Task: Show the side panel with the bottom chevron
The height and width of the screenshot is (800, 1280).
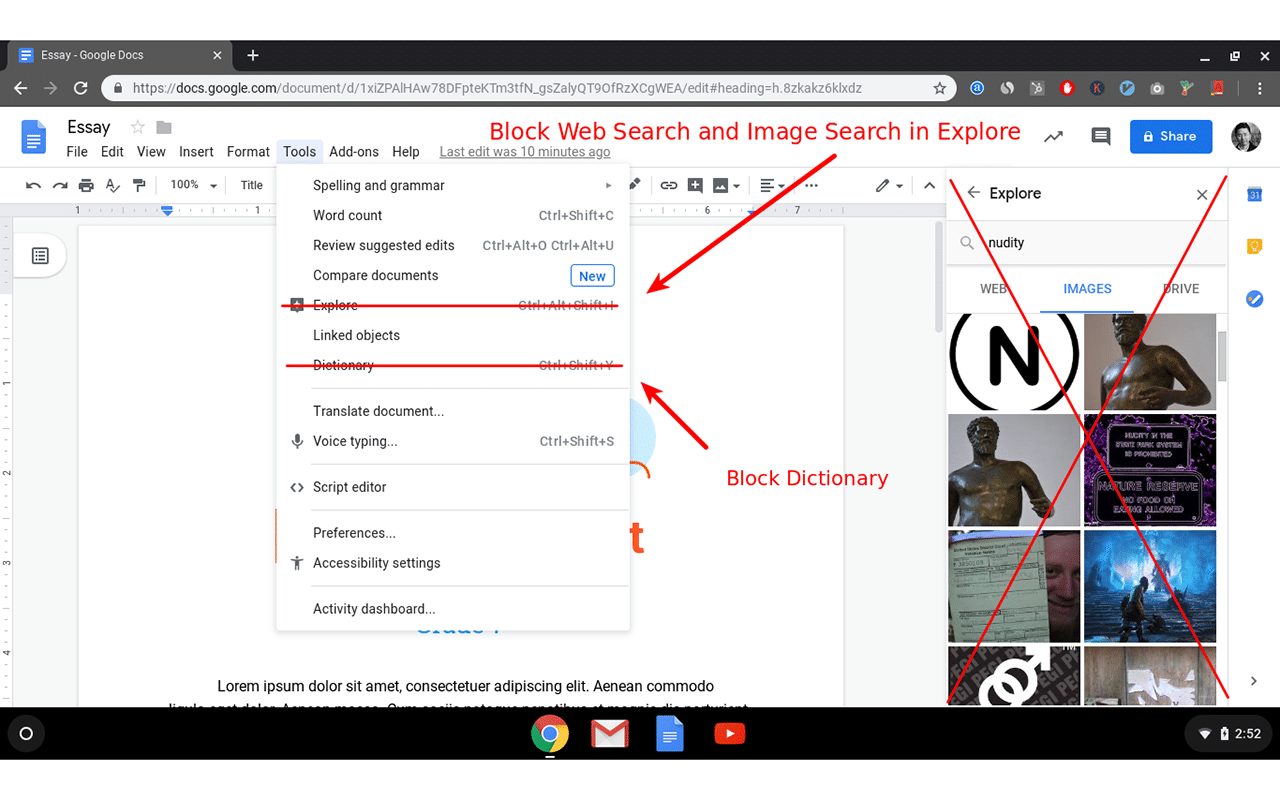Action: pyautogui.click(x=1254, y=681)
